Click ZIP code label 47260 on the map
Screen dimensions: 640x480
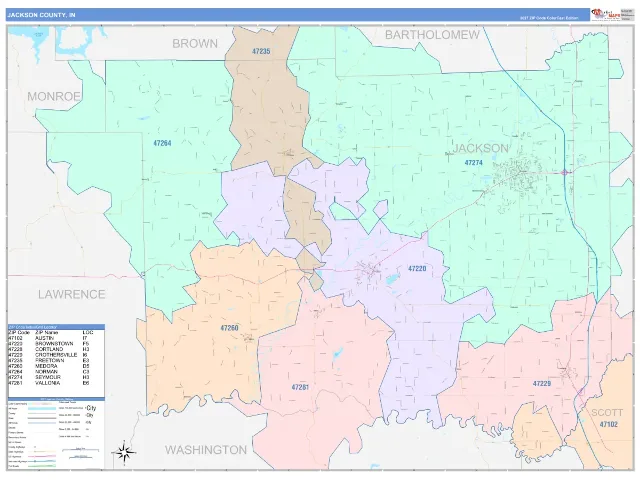click(229, 328)
